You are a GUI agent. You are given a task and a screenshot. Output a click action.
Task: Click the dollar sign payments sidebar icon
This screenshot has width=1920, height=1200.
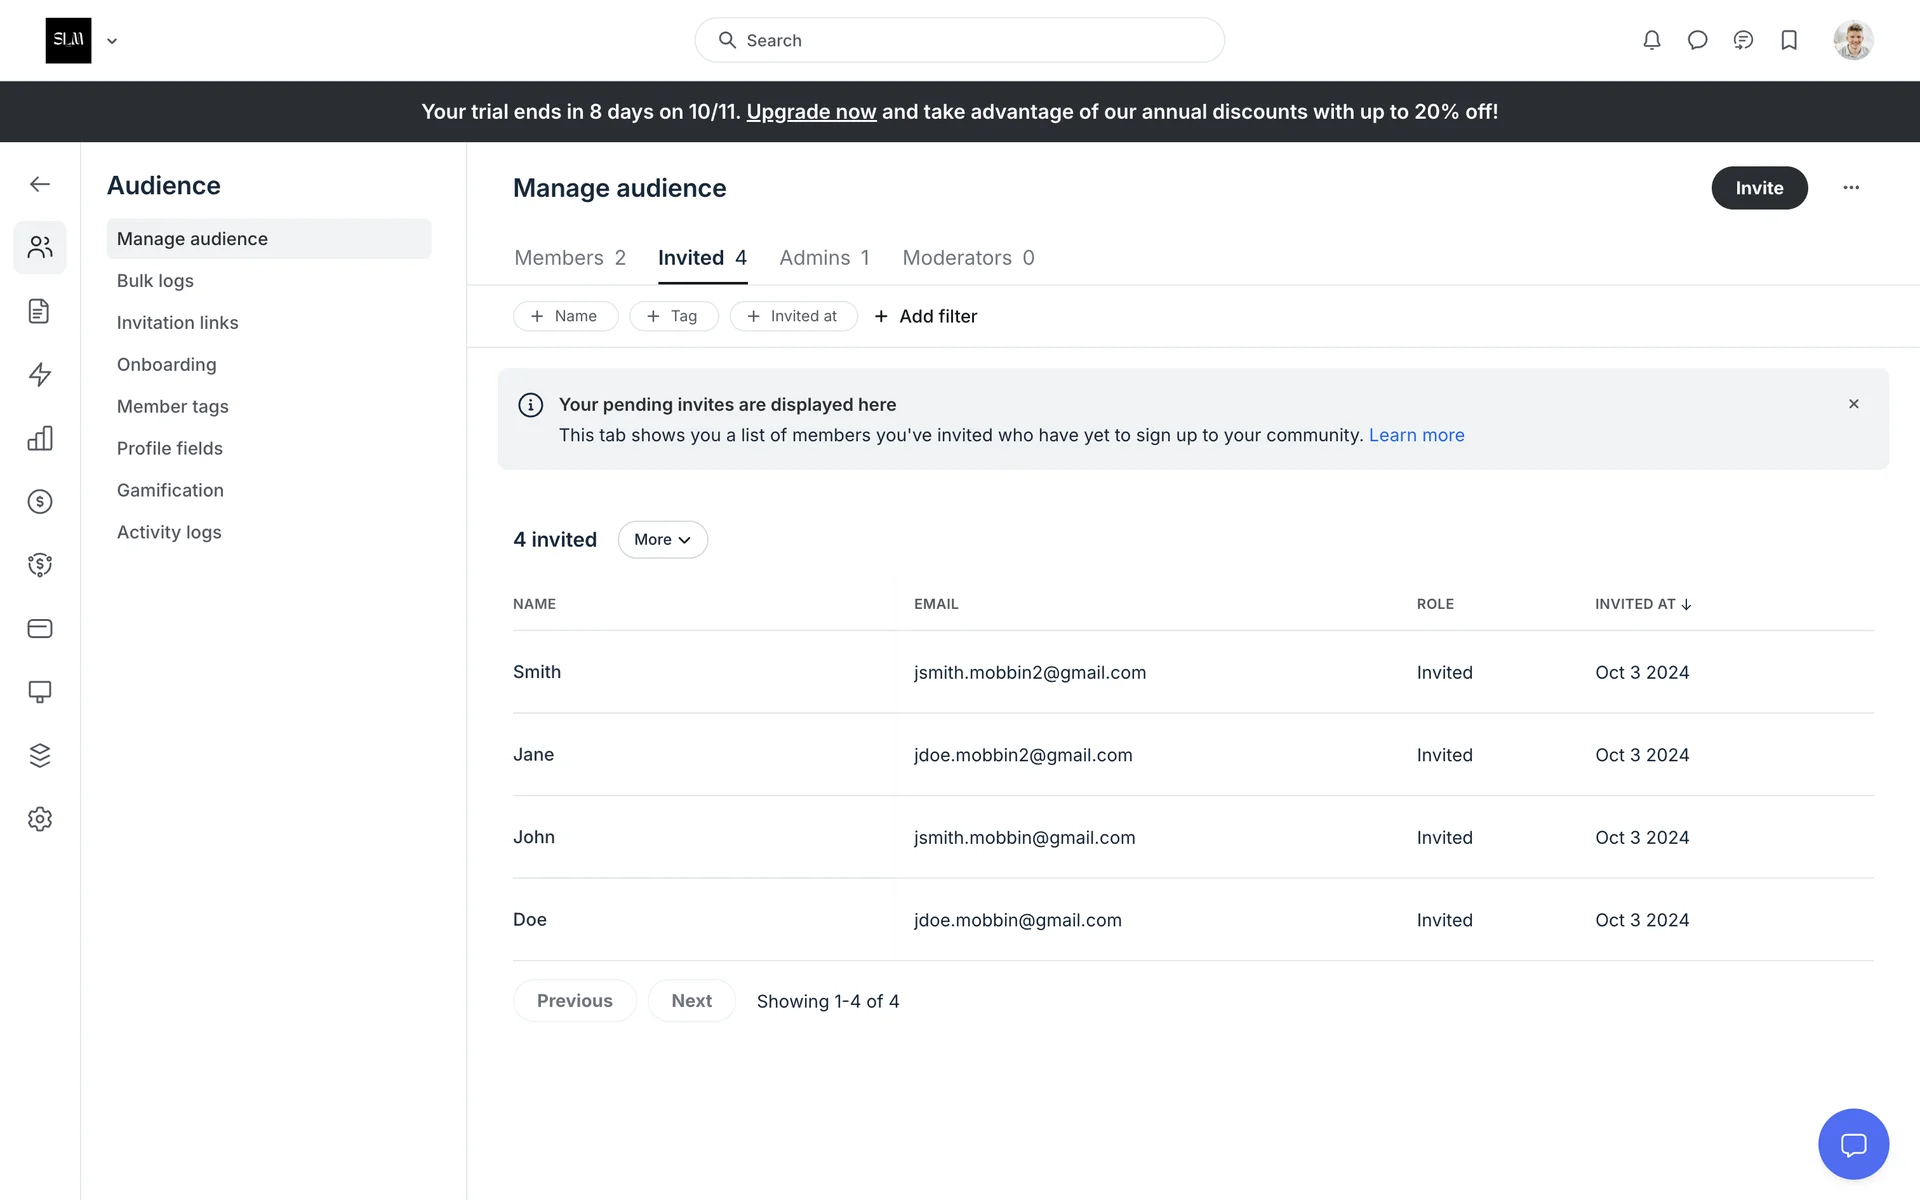pos(40,502)
